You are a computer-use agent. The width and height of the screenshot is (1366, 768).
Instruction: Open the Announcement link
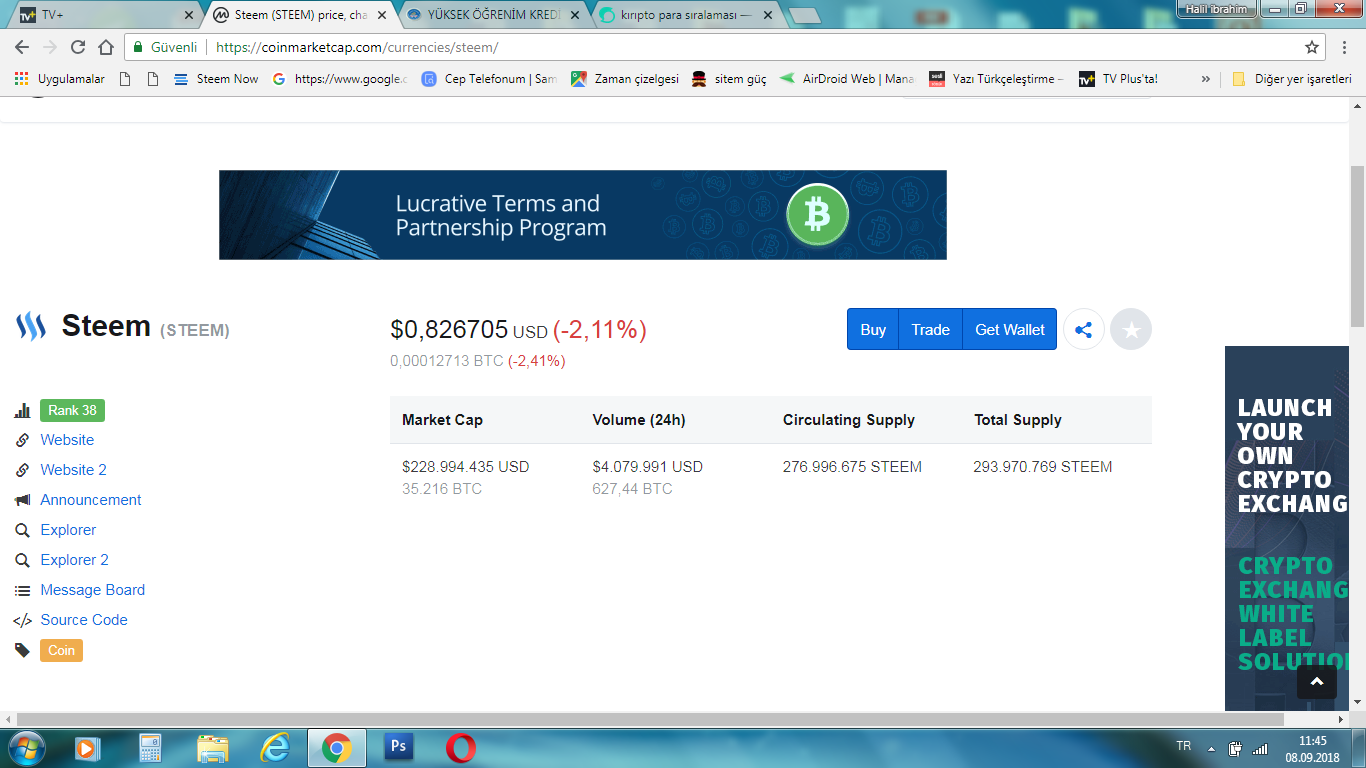click(91, 500)
